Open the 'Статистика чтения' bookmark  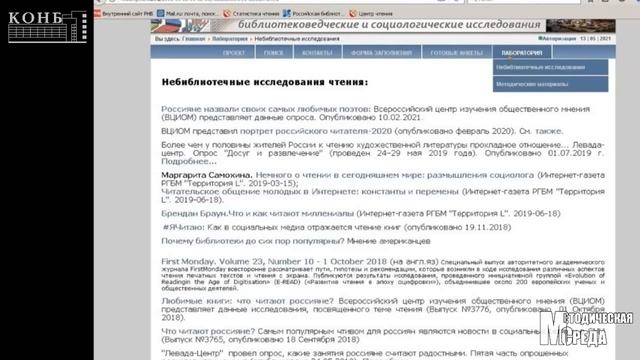tap(251, 13)
